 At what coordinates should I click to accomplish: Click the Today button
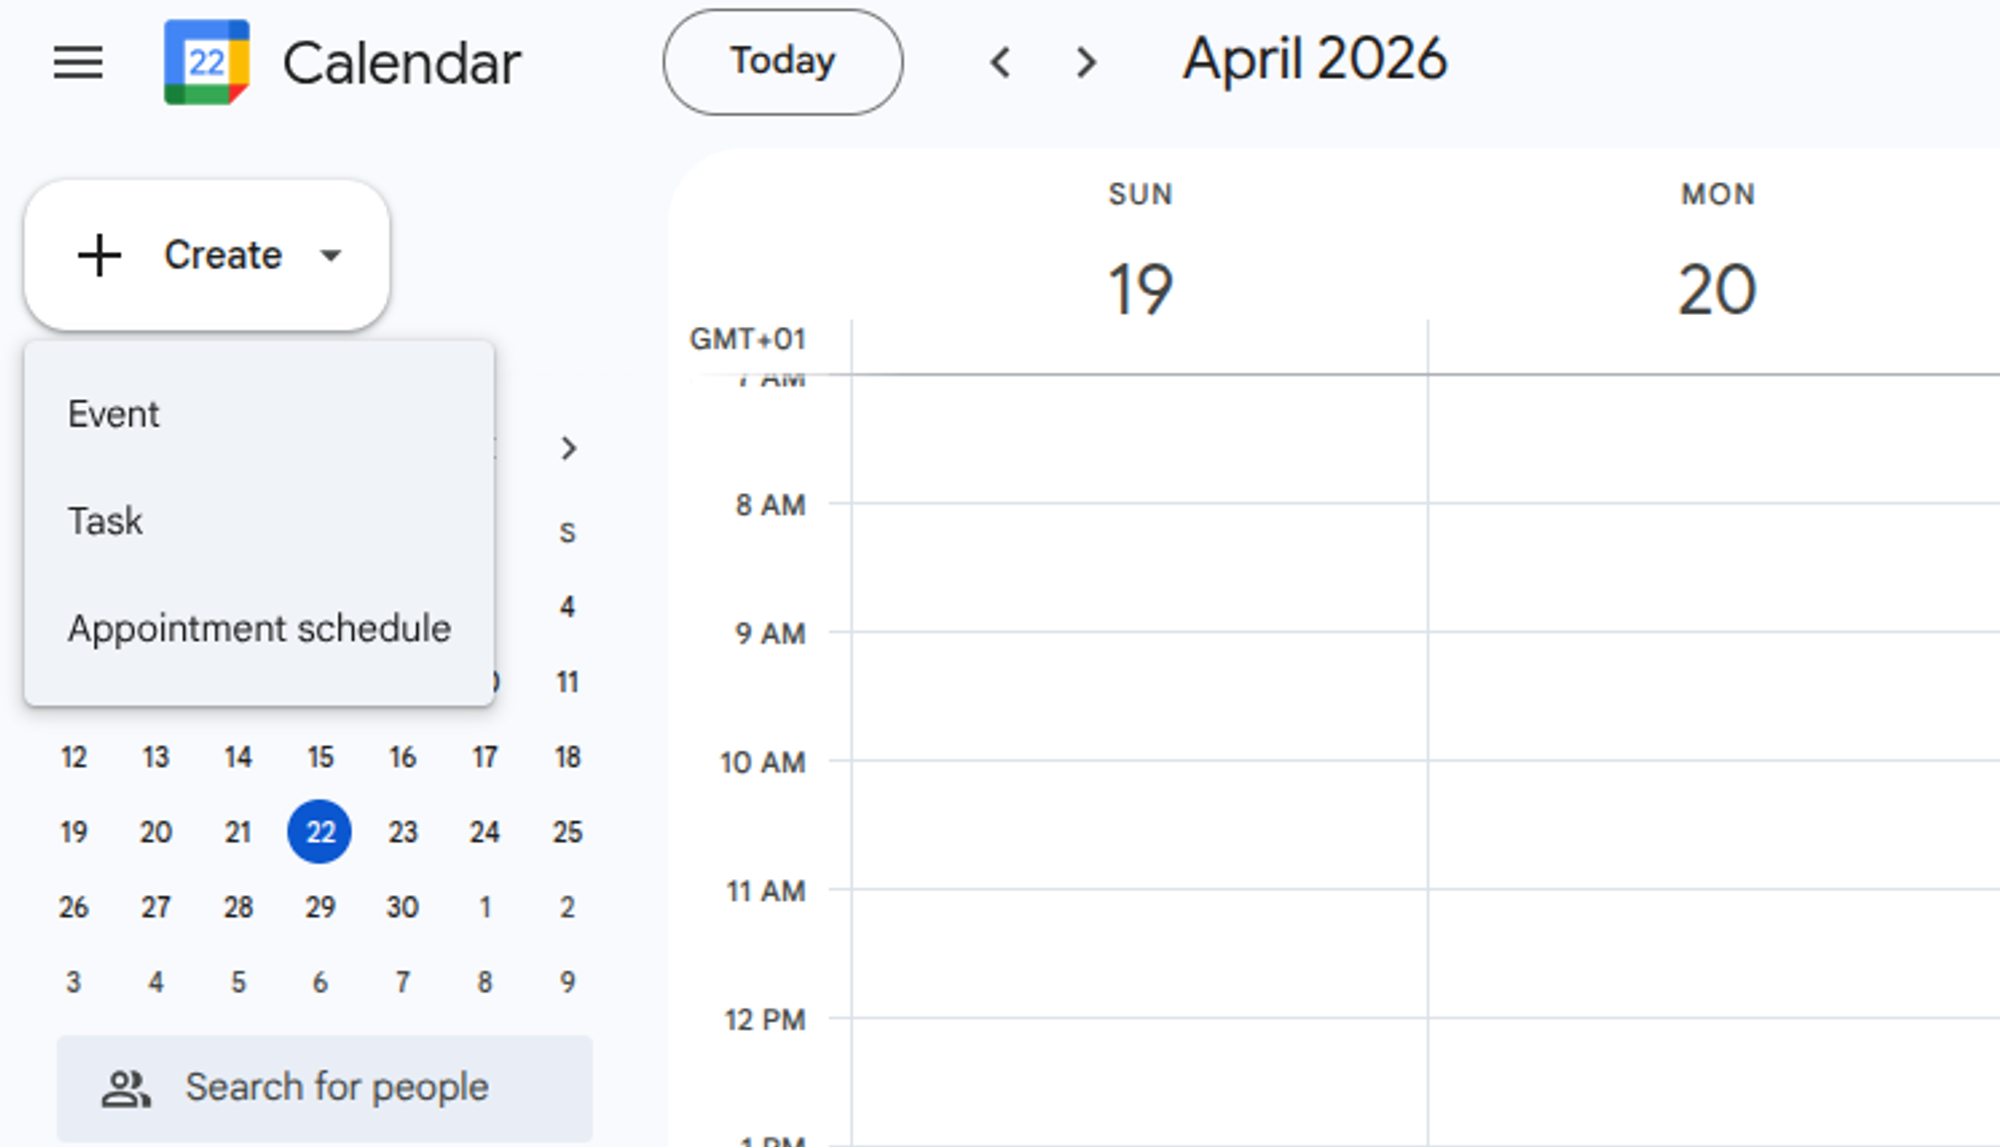(x=783, y=61)
